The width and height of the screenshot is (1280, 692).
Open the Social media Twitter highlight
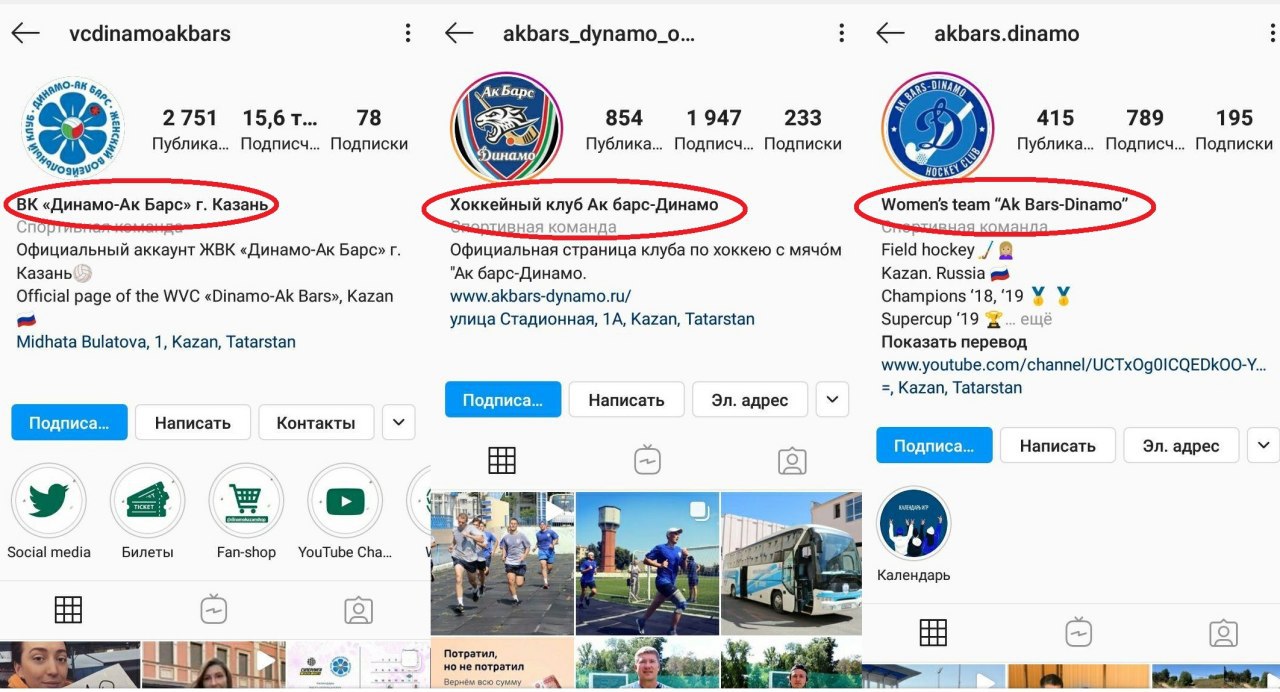pos(49,501)
